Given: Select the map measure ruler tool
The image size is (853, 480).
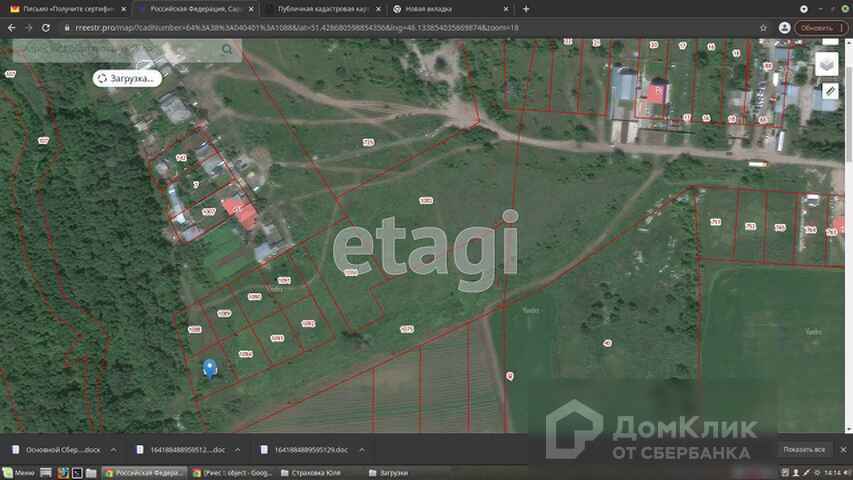Looking at the screenshot, I should [x=829, y=91].
